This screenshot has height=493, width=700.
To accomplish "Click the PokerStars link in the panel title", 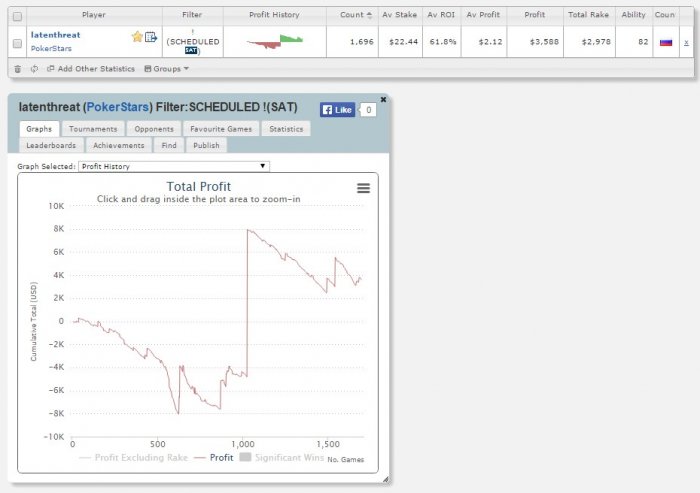I will 117,107.
